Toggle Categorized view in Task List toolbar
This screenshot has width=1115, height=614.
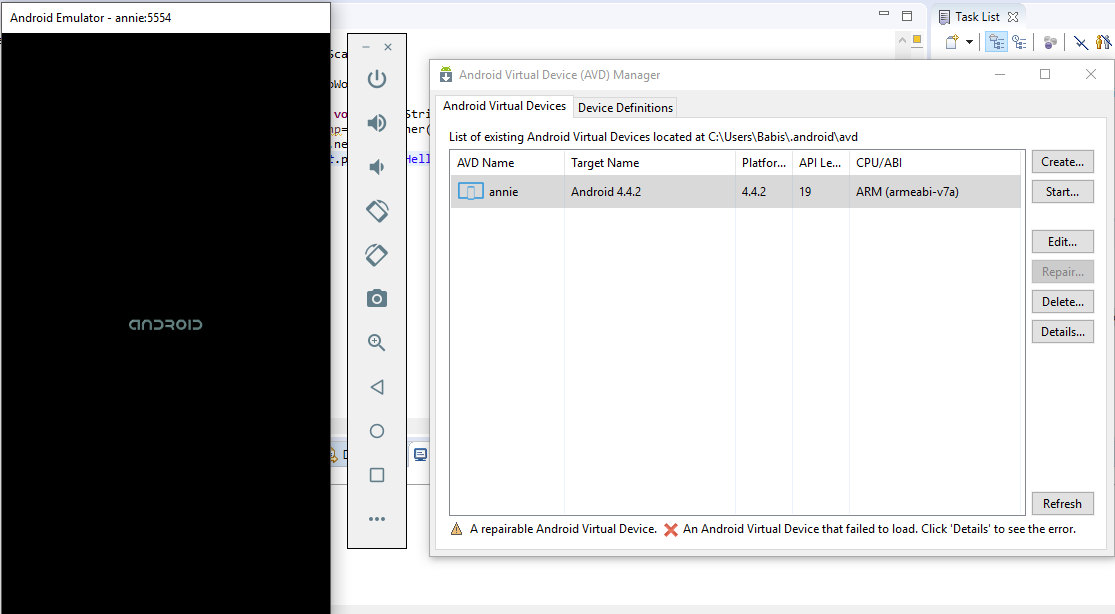point(996,43)
